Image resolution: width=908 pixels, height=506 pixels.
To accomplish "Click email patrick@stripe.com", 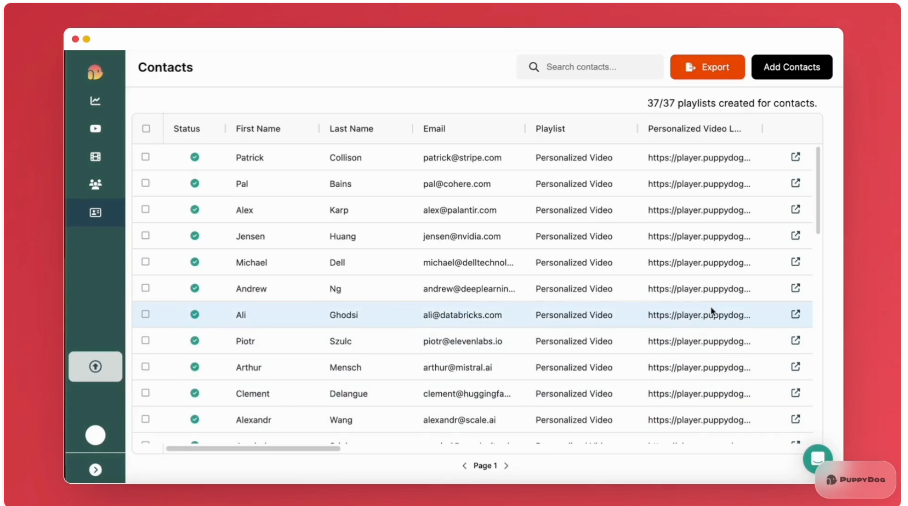I will point(462,157).
